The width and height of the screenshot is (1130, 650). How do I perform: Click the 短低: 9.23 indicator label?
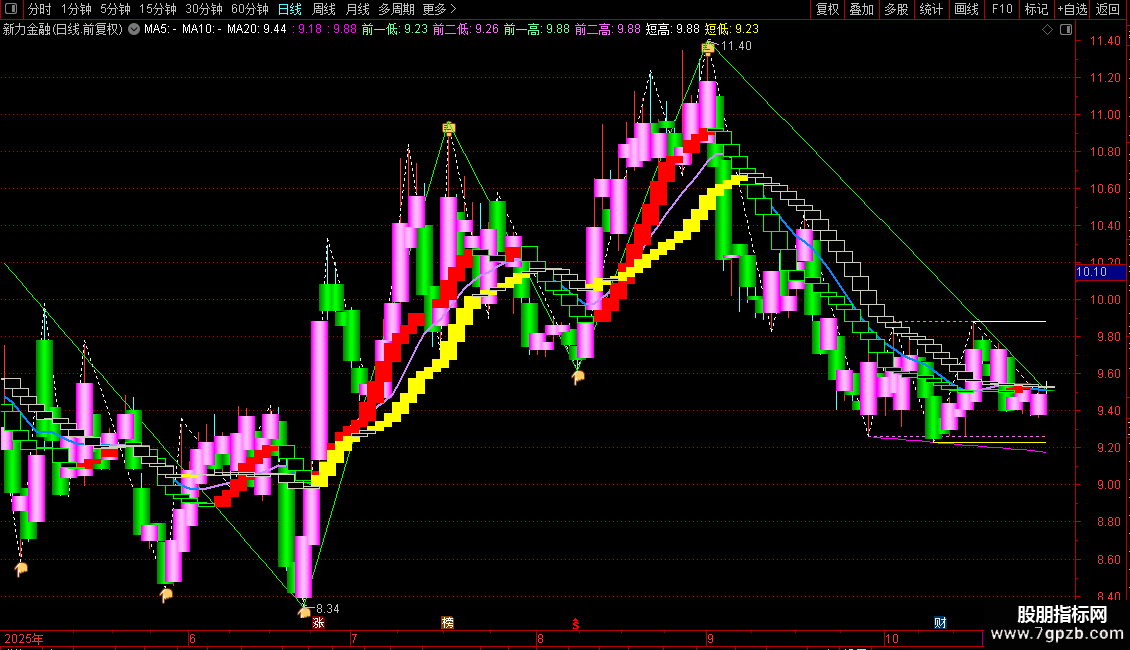coord(731,29)
